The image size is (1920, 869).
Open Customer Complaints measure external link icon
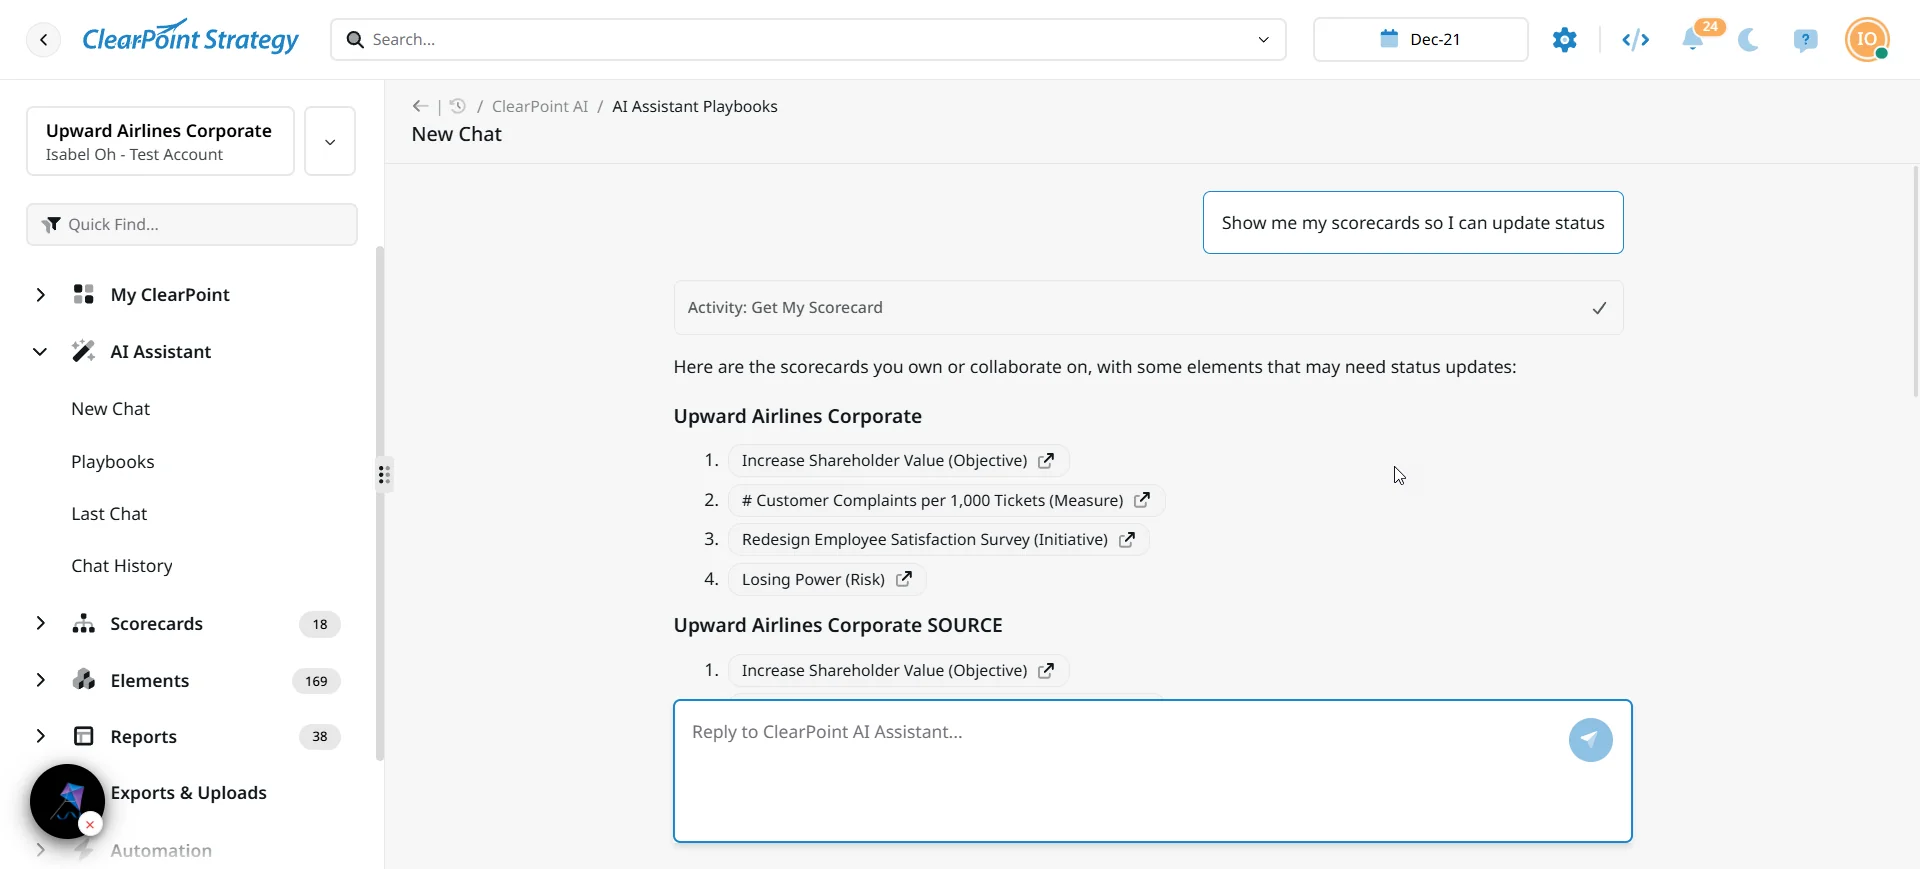click(1142, 499)
